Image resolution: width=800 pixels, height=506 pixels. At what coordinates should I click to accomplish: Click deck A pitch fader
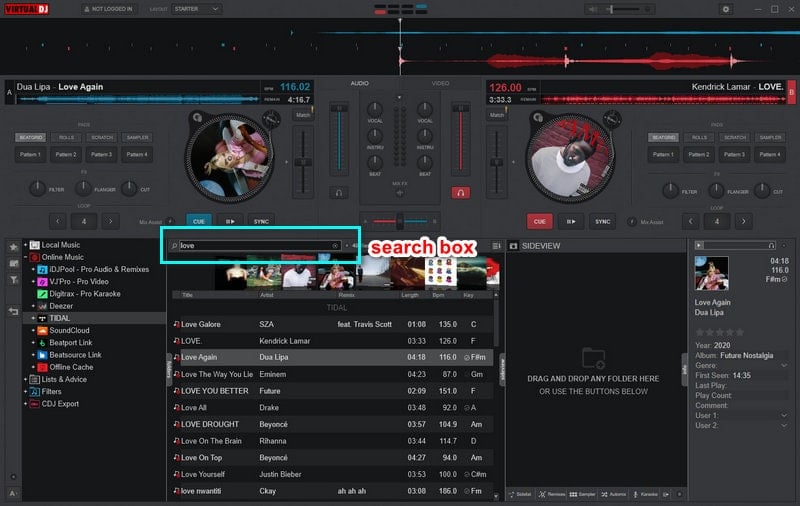(303, 162)
